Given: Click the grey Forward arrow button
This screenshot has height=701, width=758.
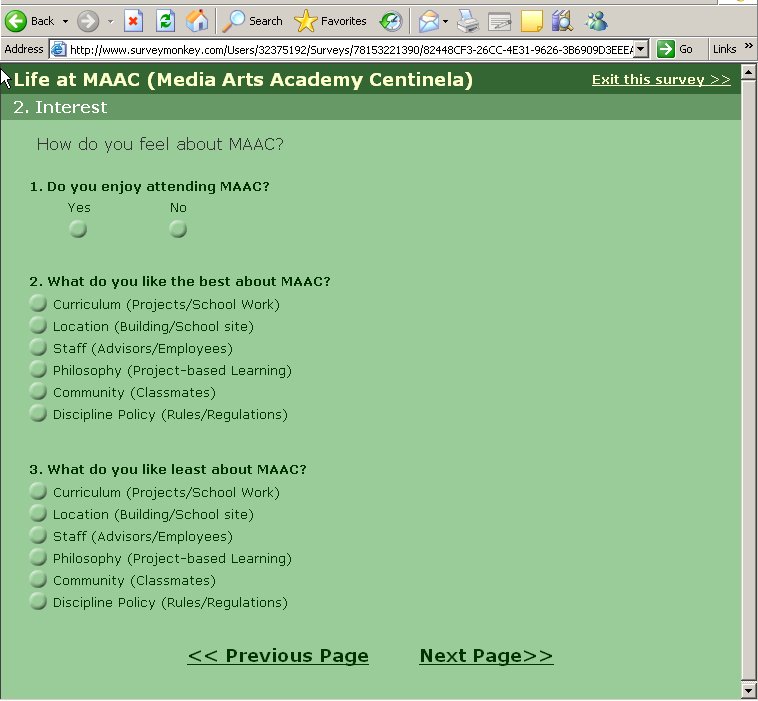Looking at the screenshot, I should click(88, 21).
